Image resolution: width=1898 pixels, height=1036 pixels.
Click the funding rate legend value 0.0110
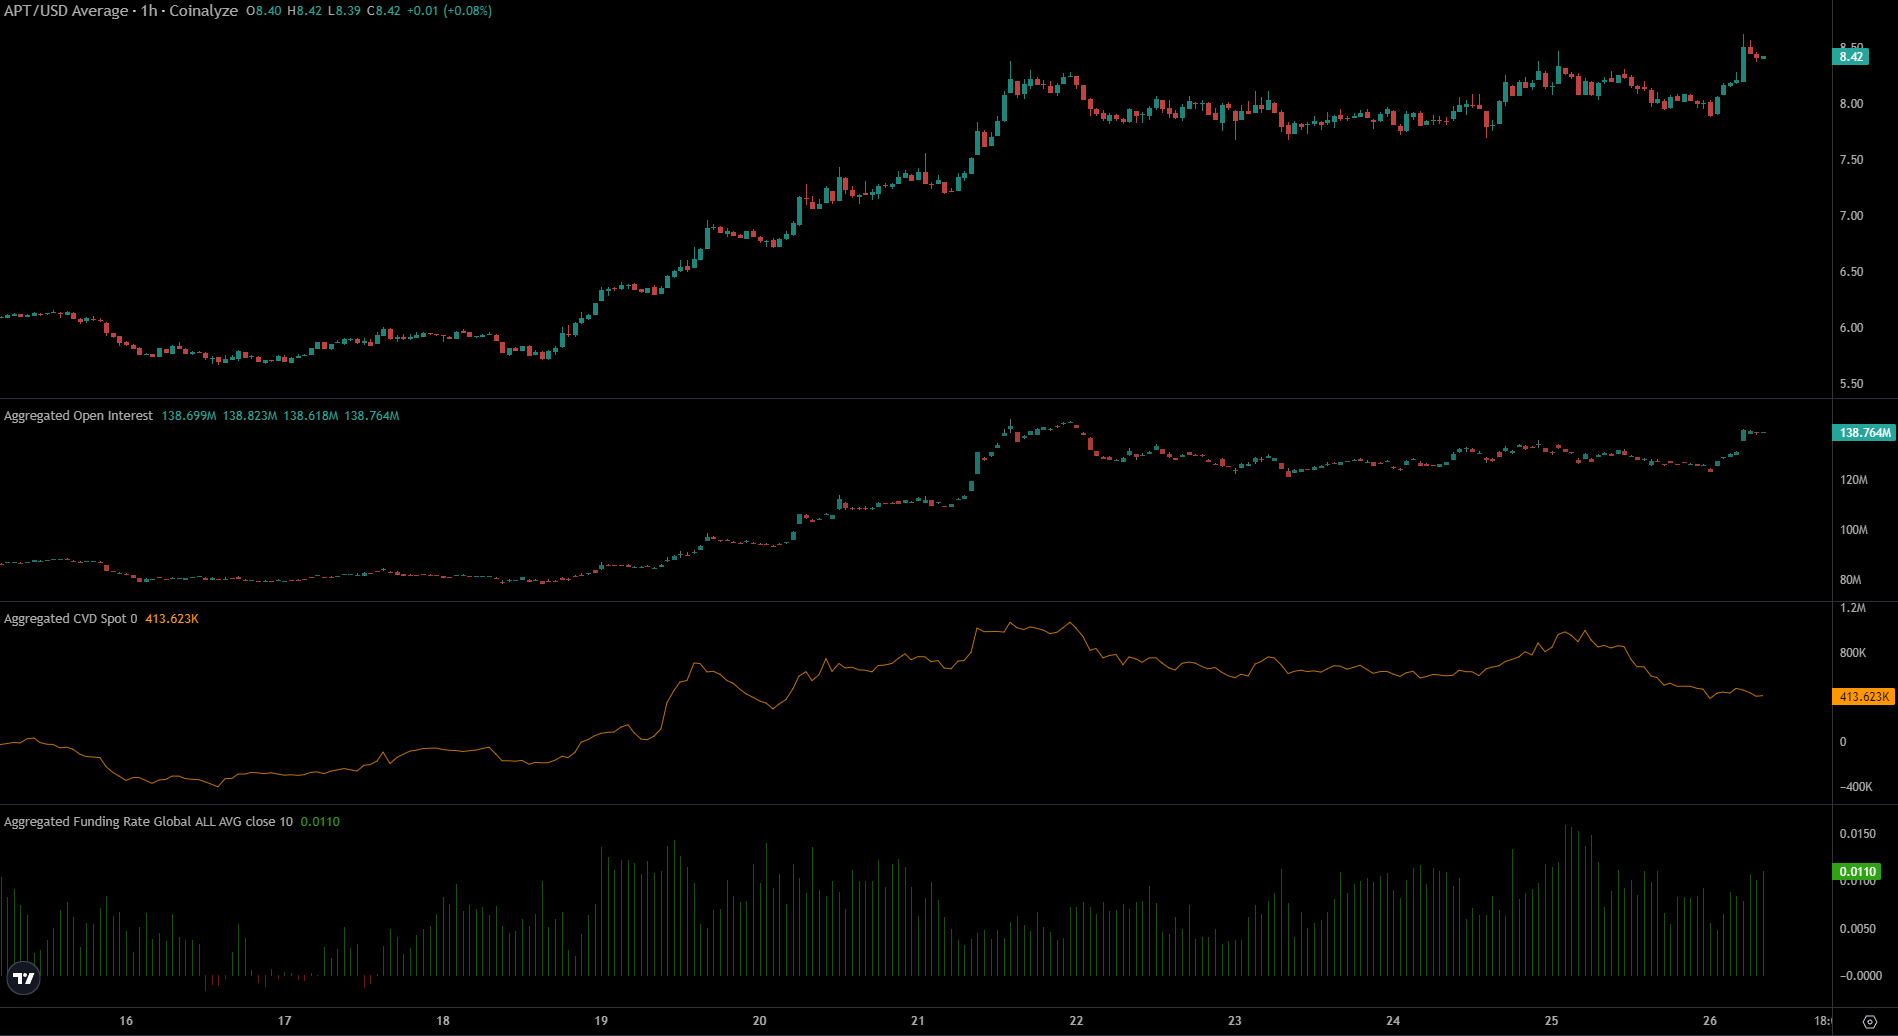[320, 822]
